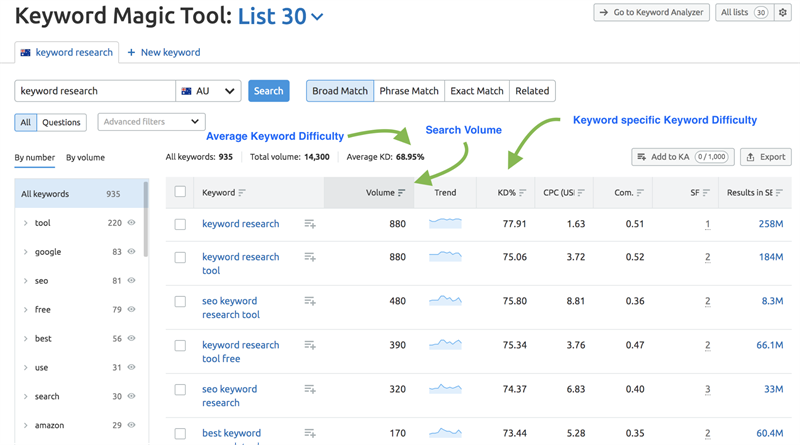Image resolution: width=800 pixels, height=445 pixels.
Task: Click the keyword search input field
Action: 95,91
